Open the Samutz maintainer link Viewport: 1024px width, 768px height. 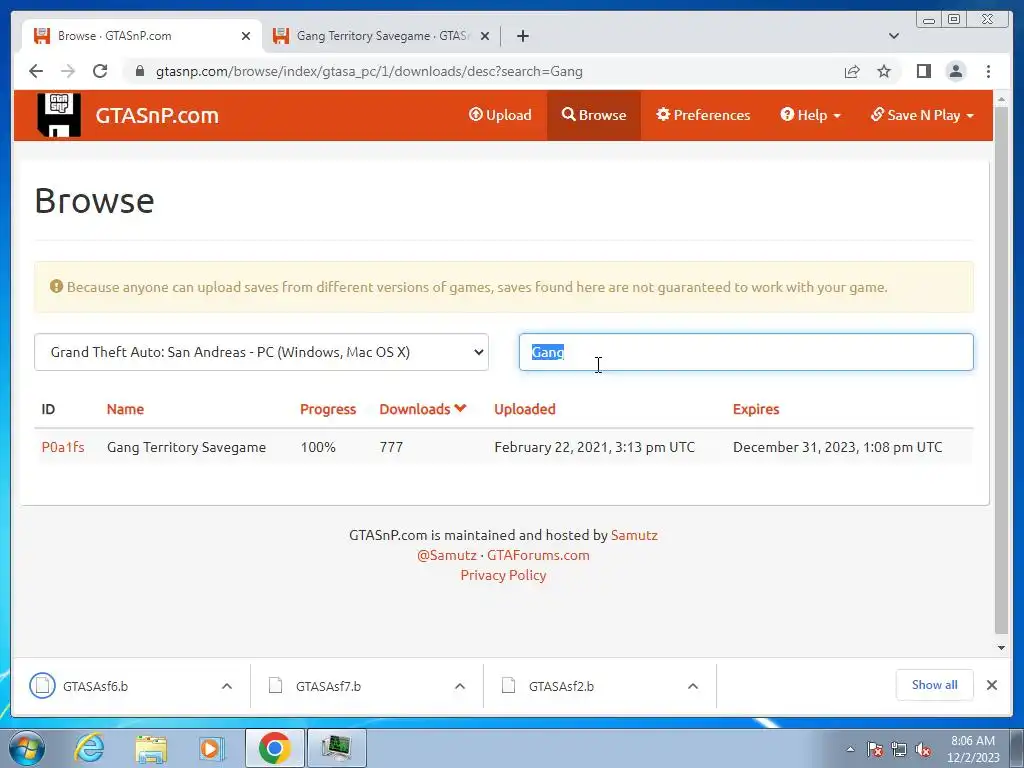(634, 535)
